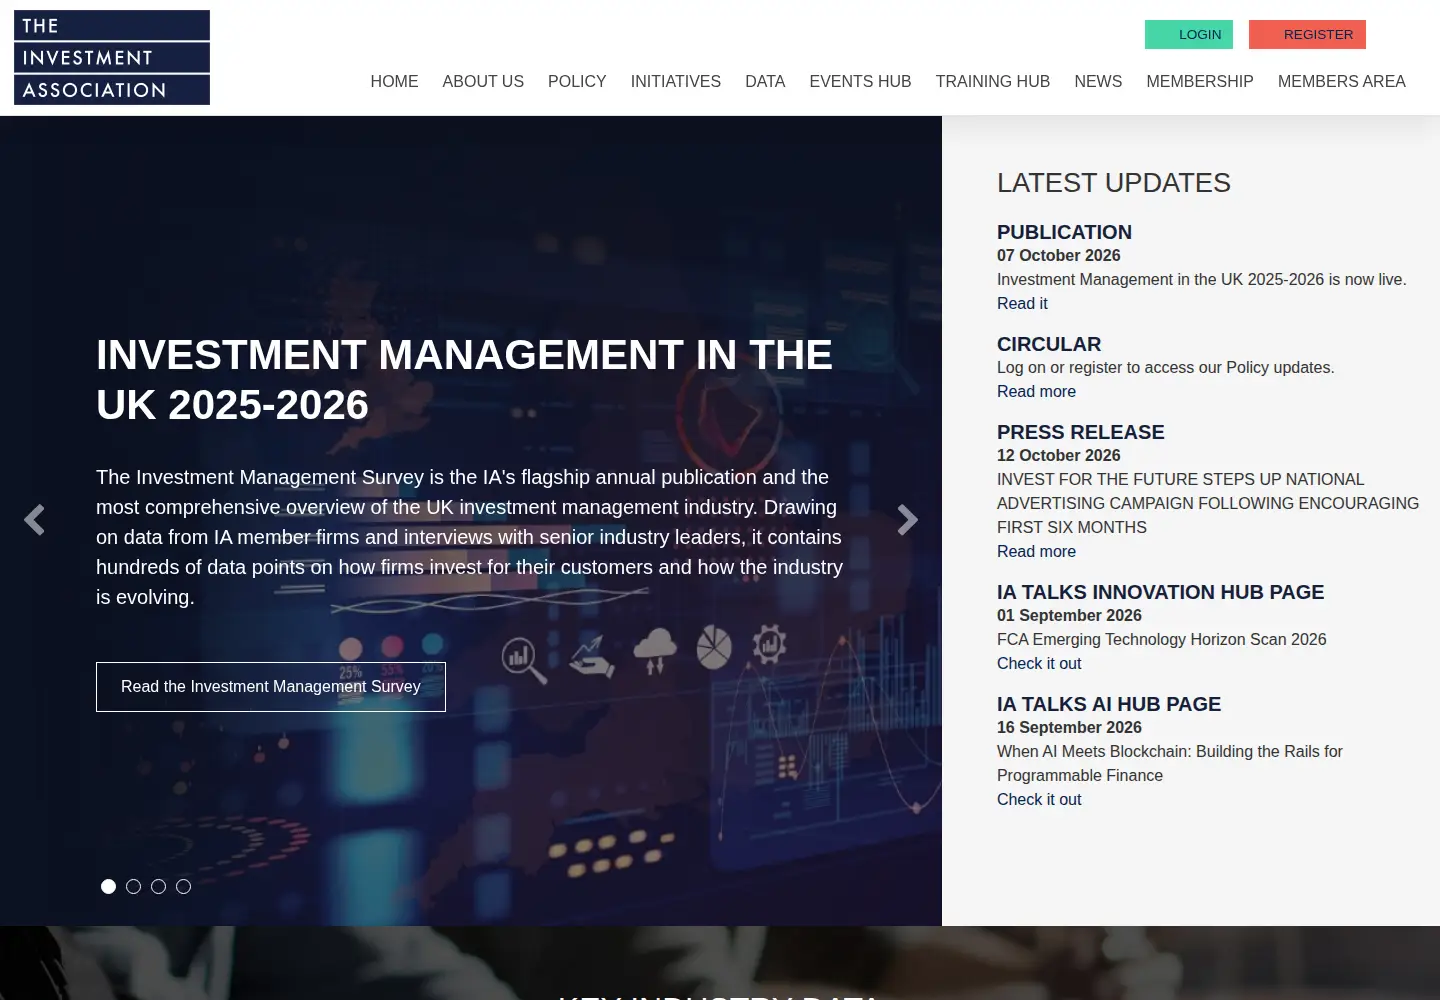This screenshot has width=1440, height=1000.
Task: Open the EVENTS HUB menu
Action: [x=860, y=81]
